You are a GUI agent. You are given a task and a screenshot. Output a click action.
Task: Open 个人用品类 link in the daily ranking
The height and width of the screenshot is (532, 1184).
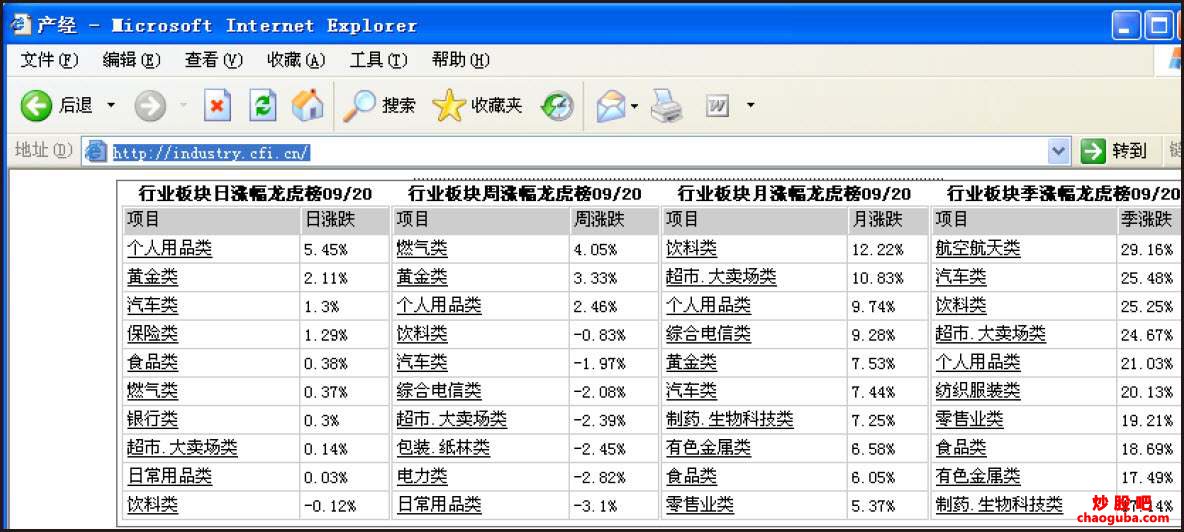point(169,248)
